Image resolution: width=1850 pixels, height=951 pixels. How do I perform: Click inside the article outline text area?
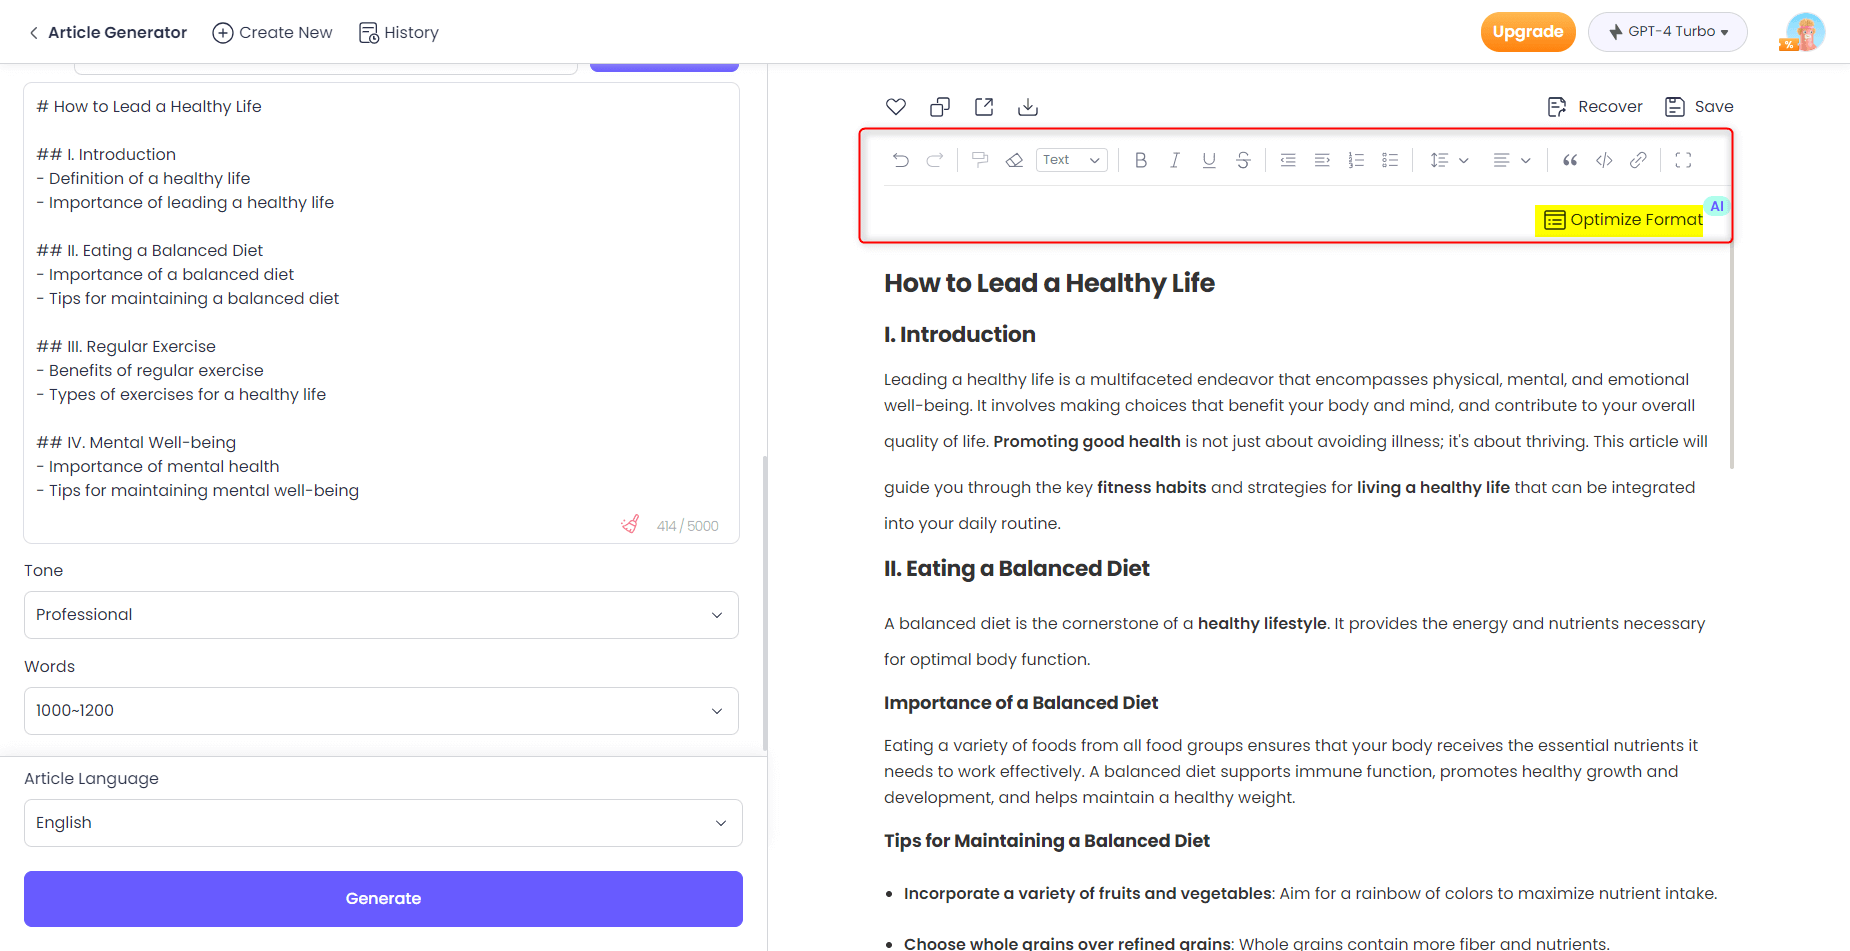click(381, 313)
